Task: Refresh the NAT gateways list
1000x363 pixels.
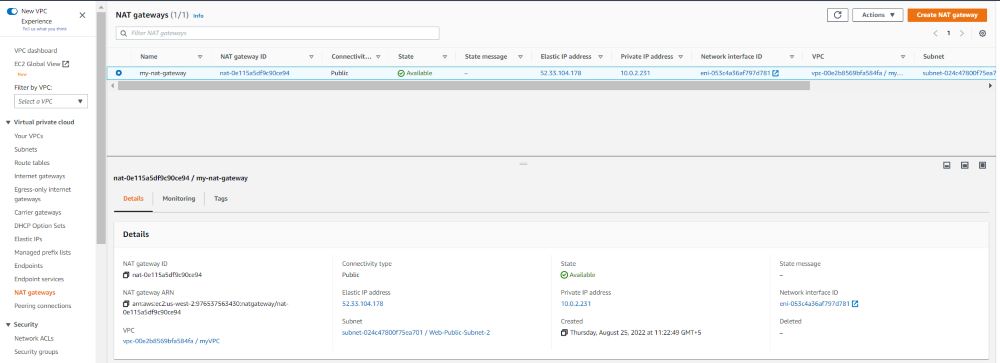Action: (837, 15)
